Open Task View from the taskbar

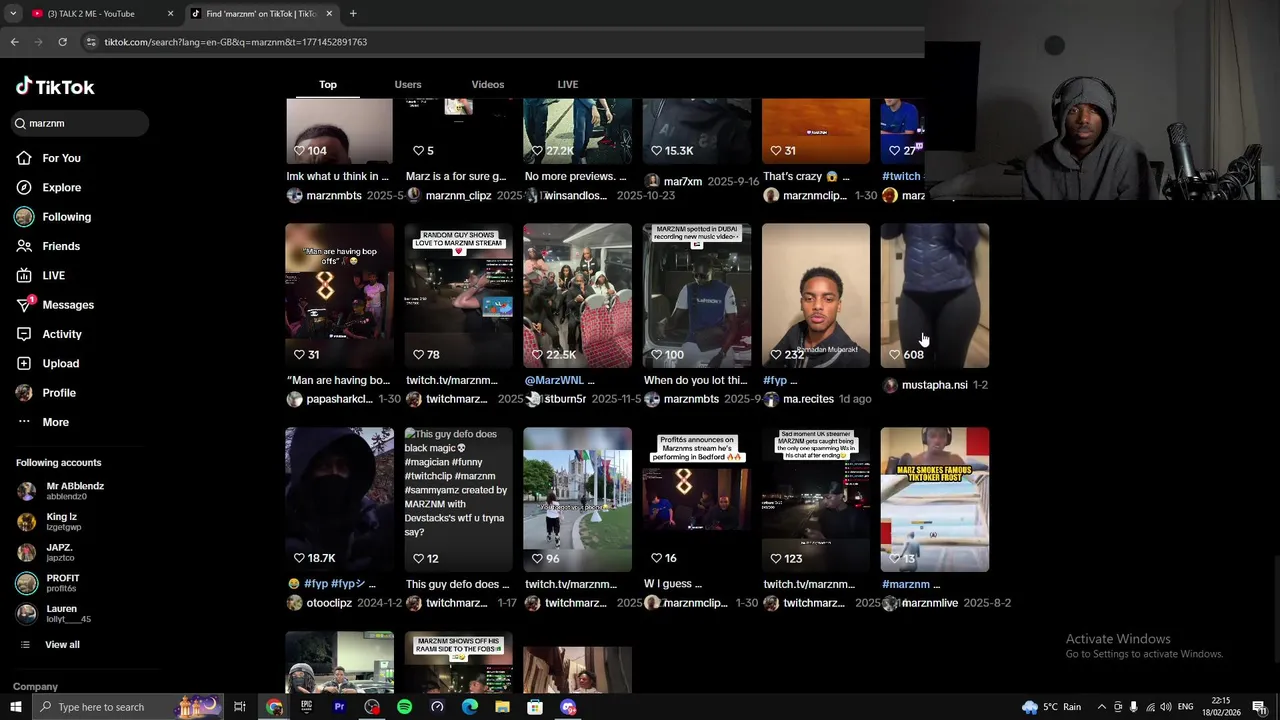coord(240,707)
